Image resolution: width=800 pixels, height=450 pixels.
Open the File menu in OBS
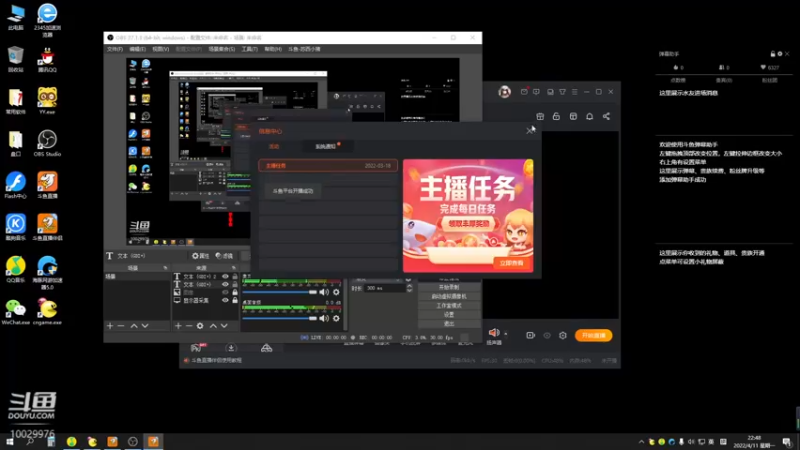pos(115,49)
